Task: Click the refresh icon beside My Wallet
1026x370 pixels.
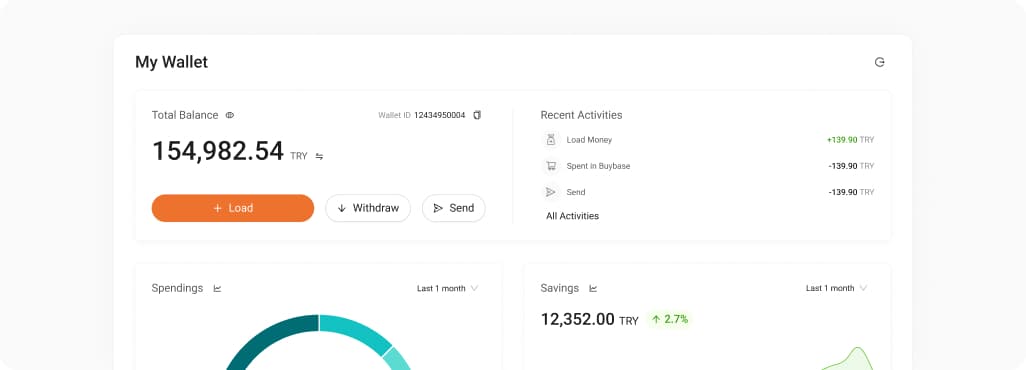Action: click(879, 62)
